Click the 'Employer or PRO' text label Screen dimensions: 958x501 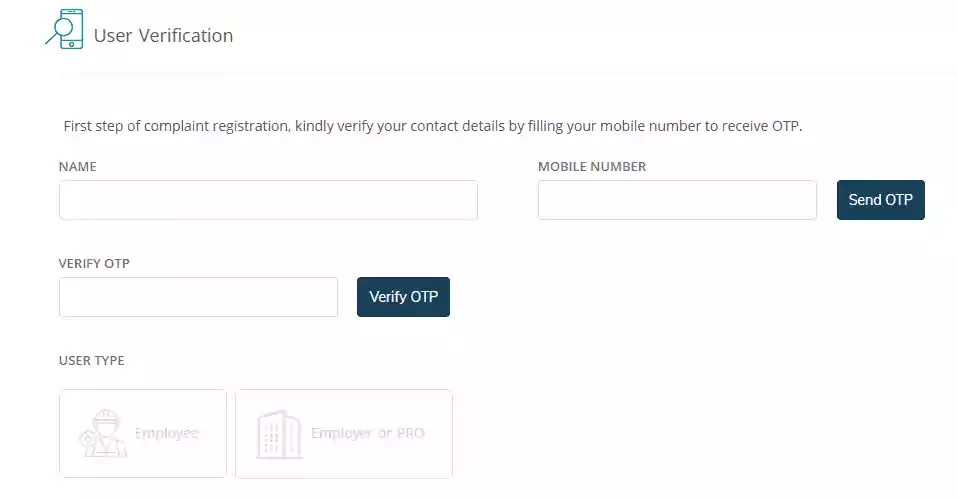tap(368, 433)
